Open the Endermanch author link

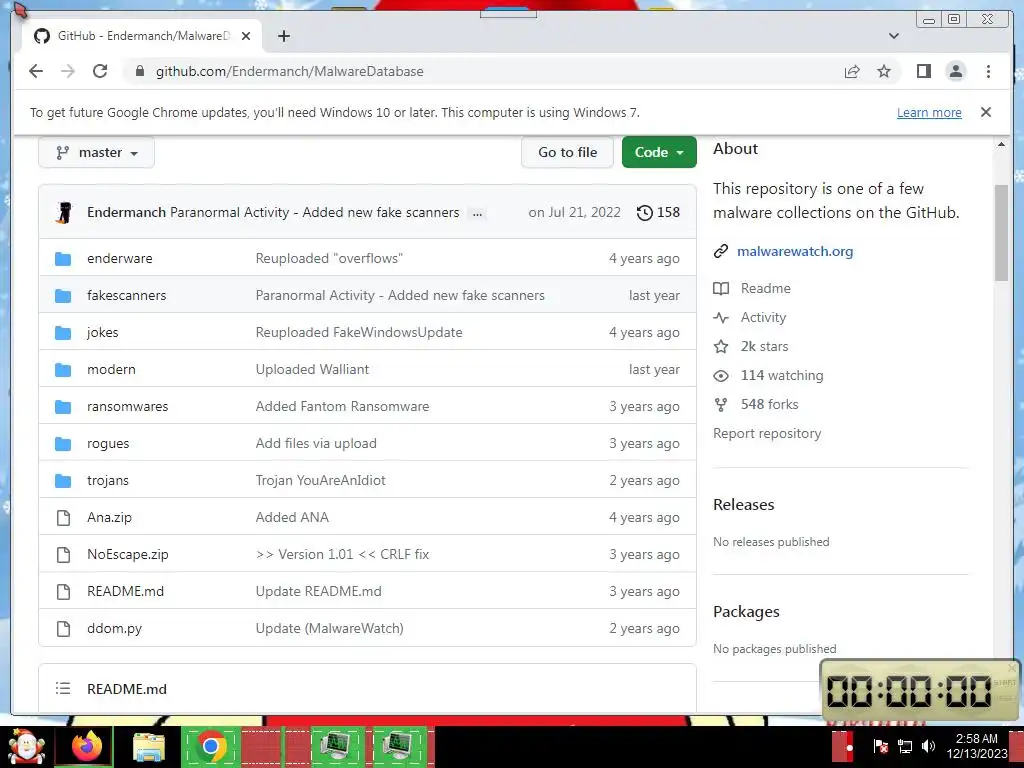pyautogui.click(x=126, y=212)
